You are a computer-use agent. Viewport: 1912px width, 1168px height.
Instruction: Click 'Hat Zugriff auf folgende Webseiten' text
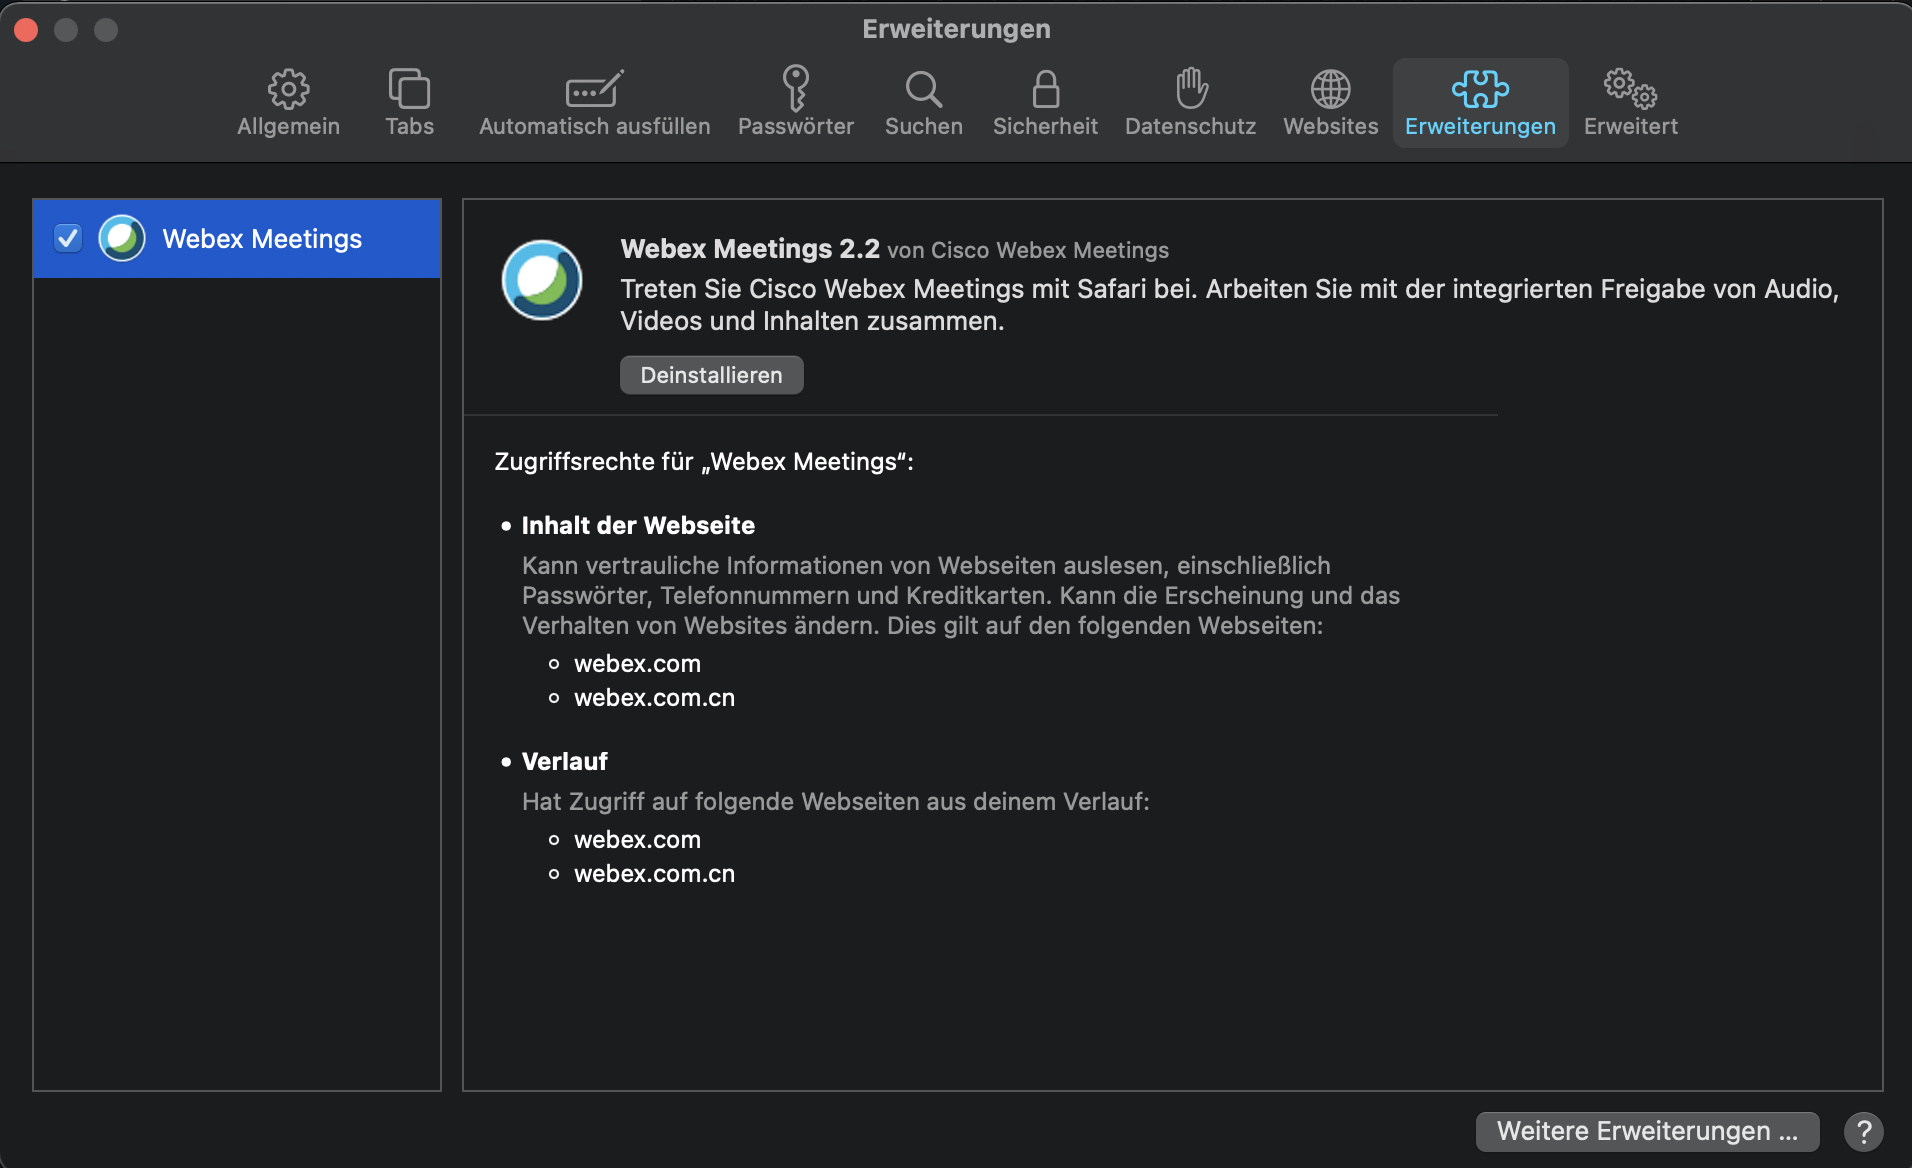(x=836, y=801)
